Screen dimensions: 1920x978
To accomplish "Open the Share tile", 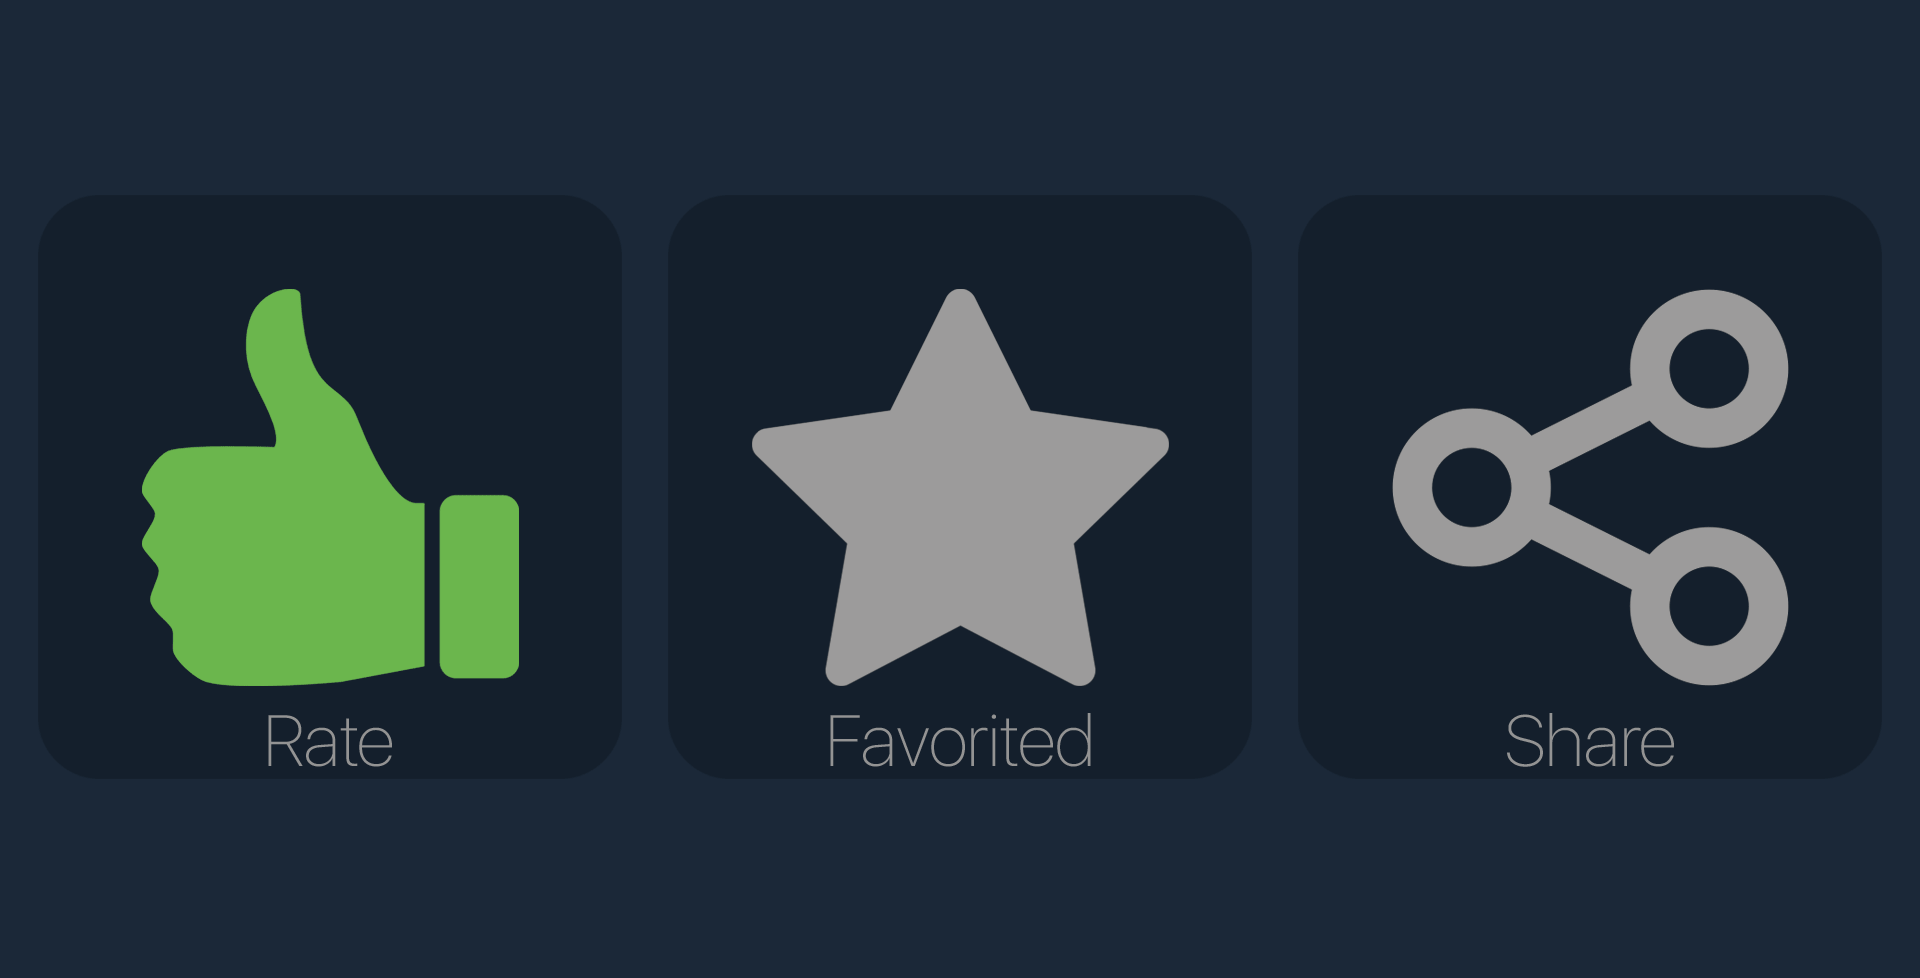I will click(x=1590, y=487).
